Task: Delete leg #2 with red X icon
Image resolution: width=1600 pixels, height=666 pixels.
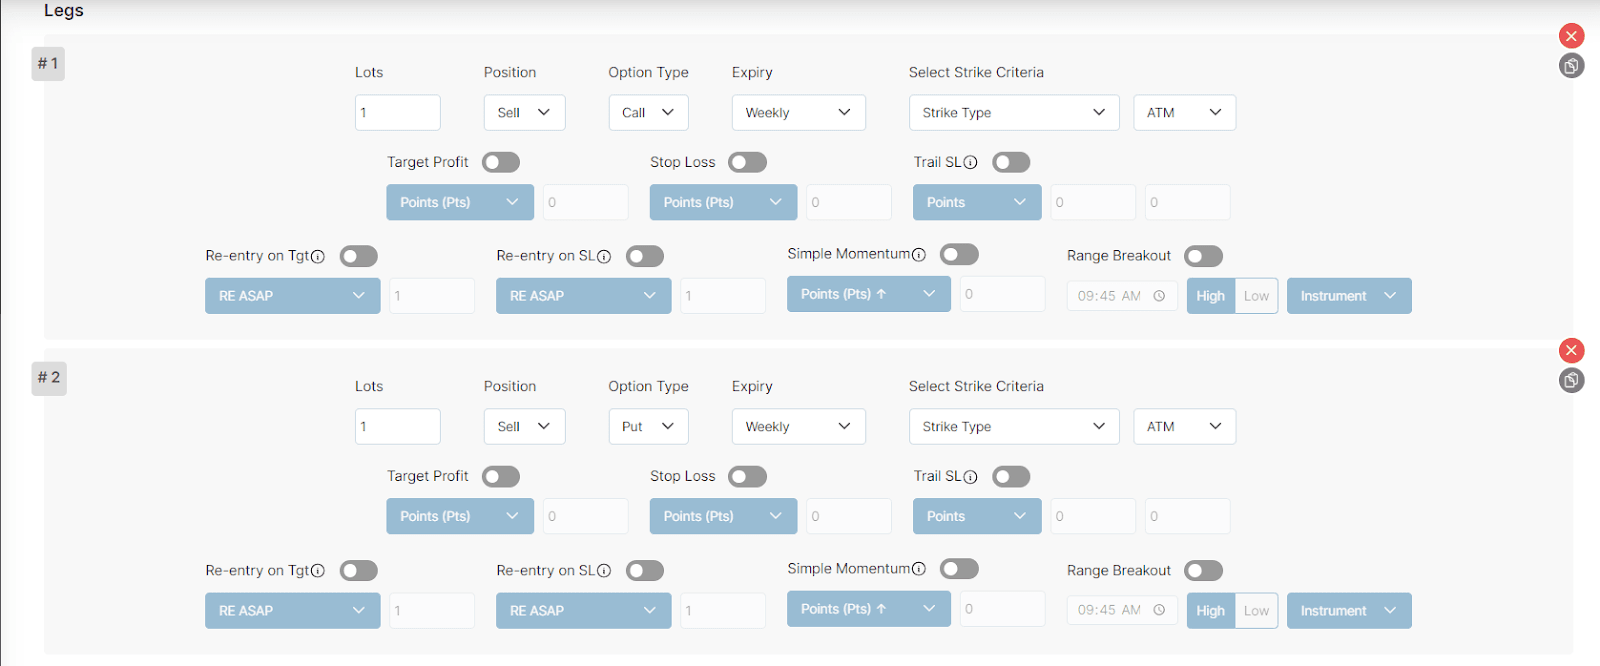Action: (x=1571, y=350)
